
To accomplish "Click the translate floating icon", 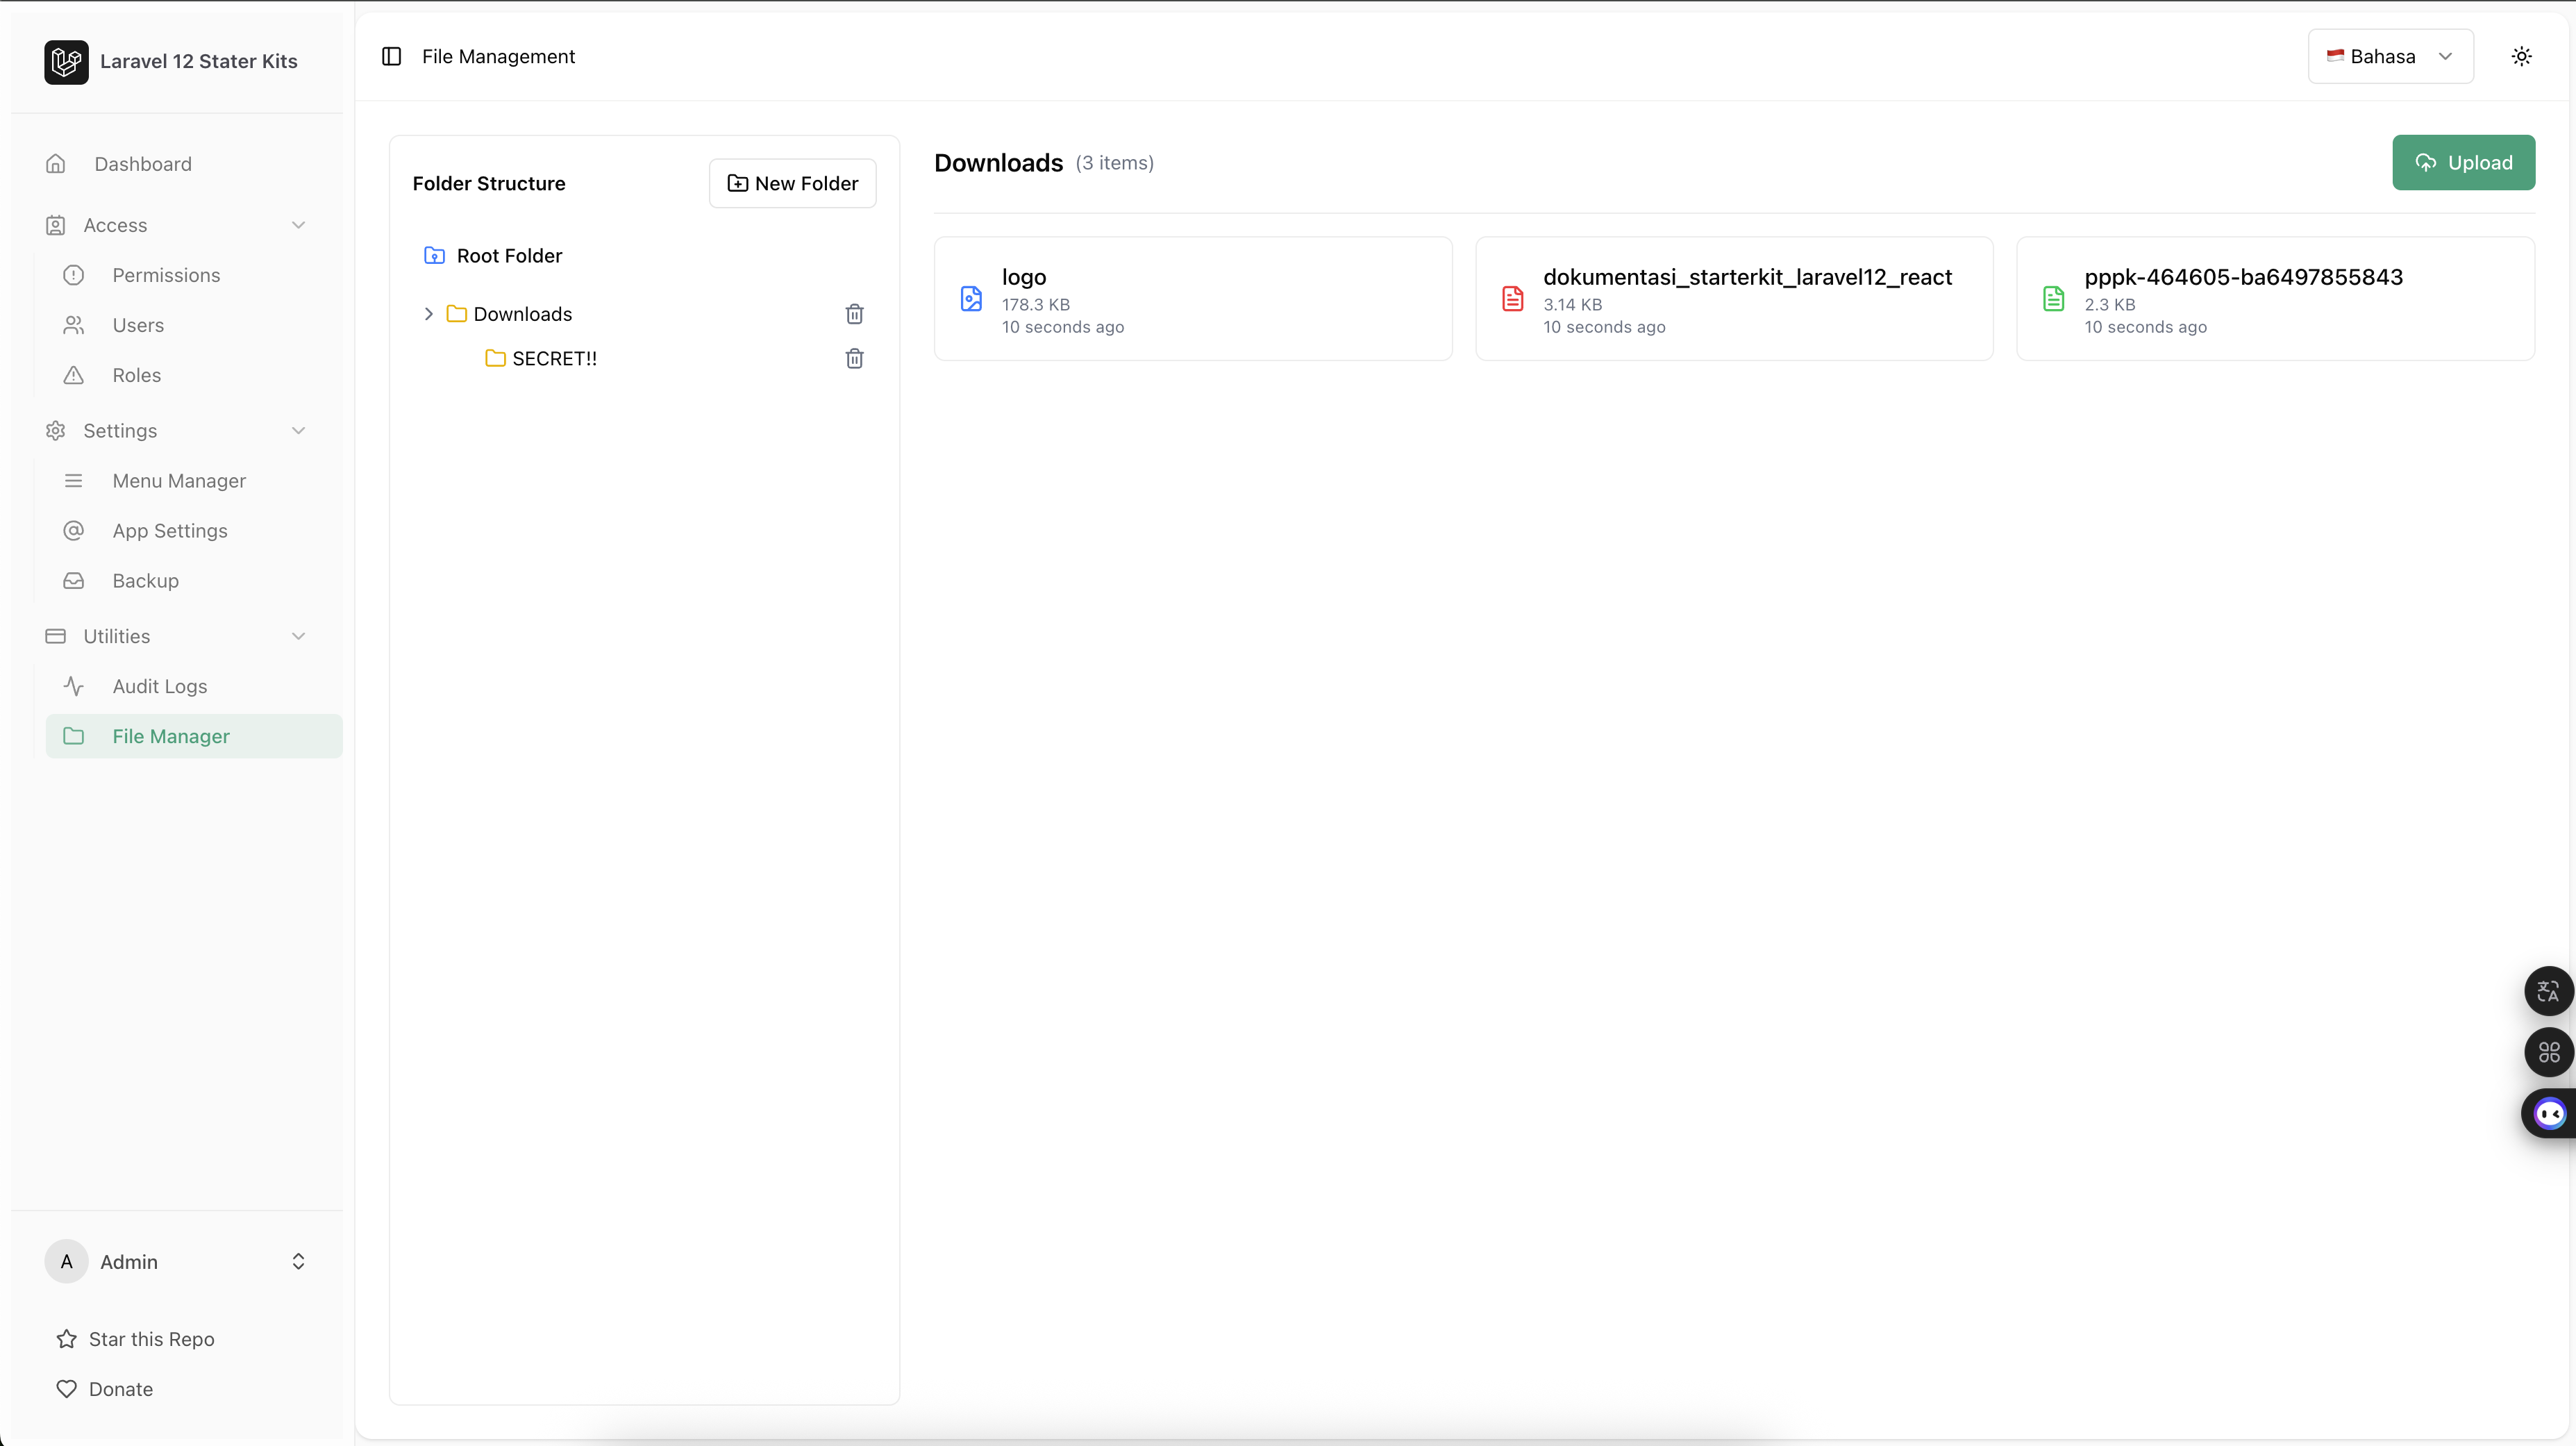I will (2548, 991).
